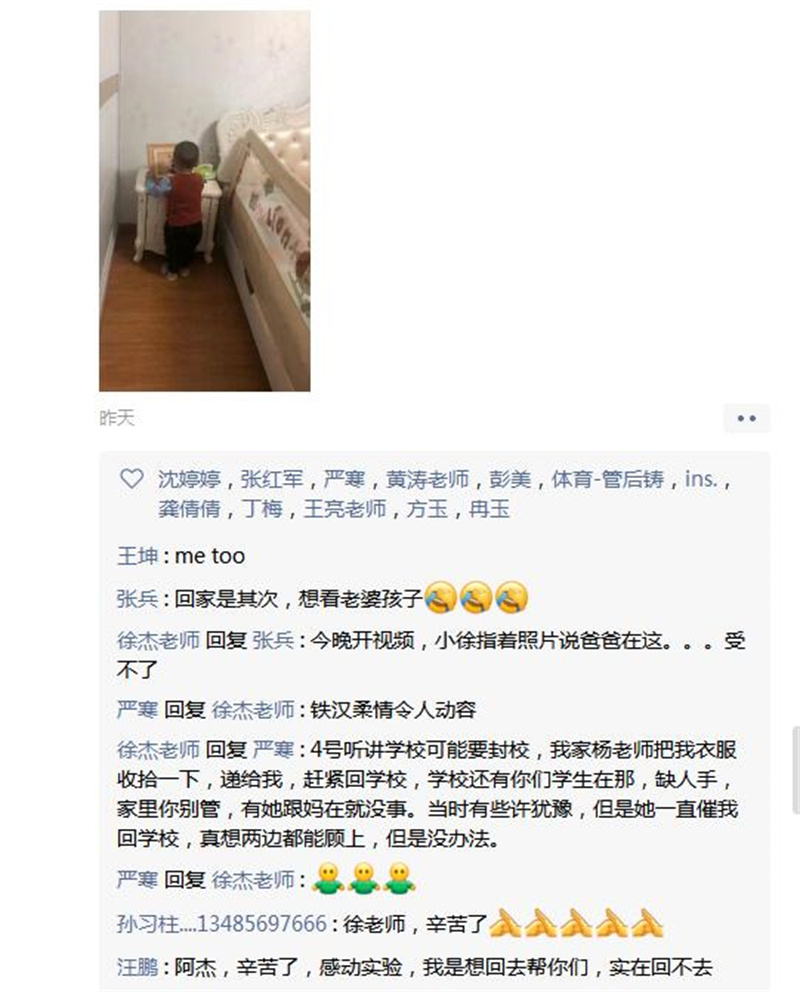Select 黄涛老师 in the likes list
This screenshot has height=992, width=800.
[428, 480]
